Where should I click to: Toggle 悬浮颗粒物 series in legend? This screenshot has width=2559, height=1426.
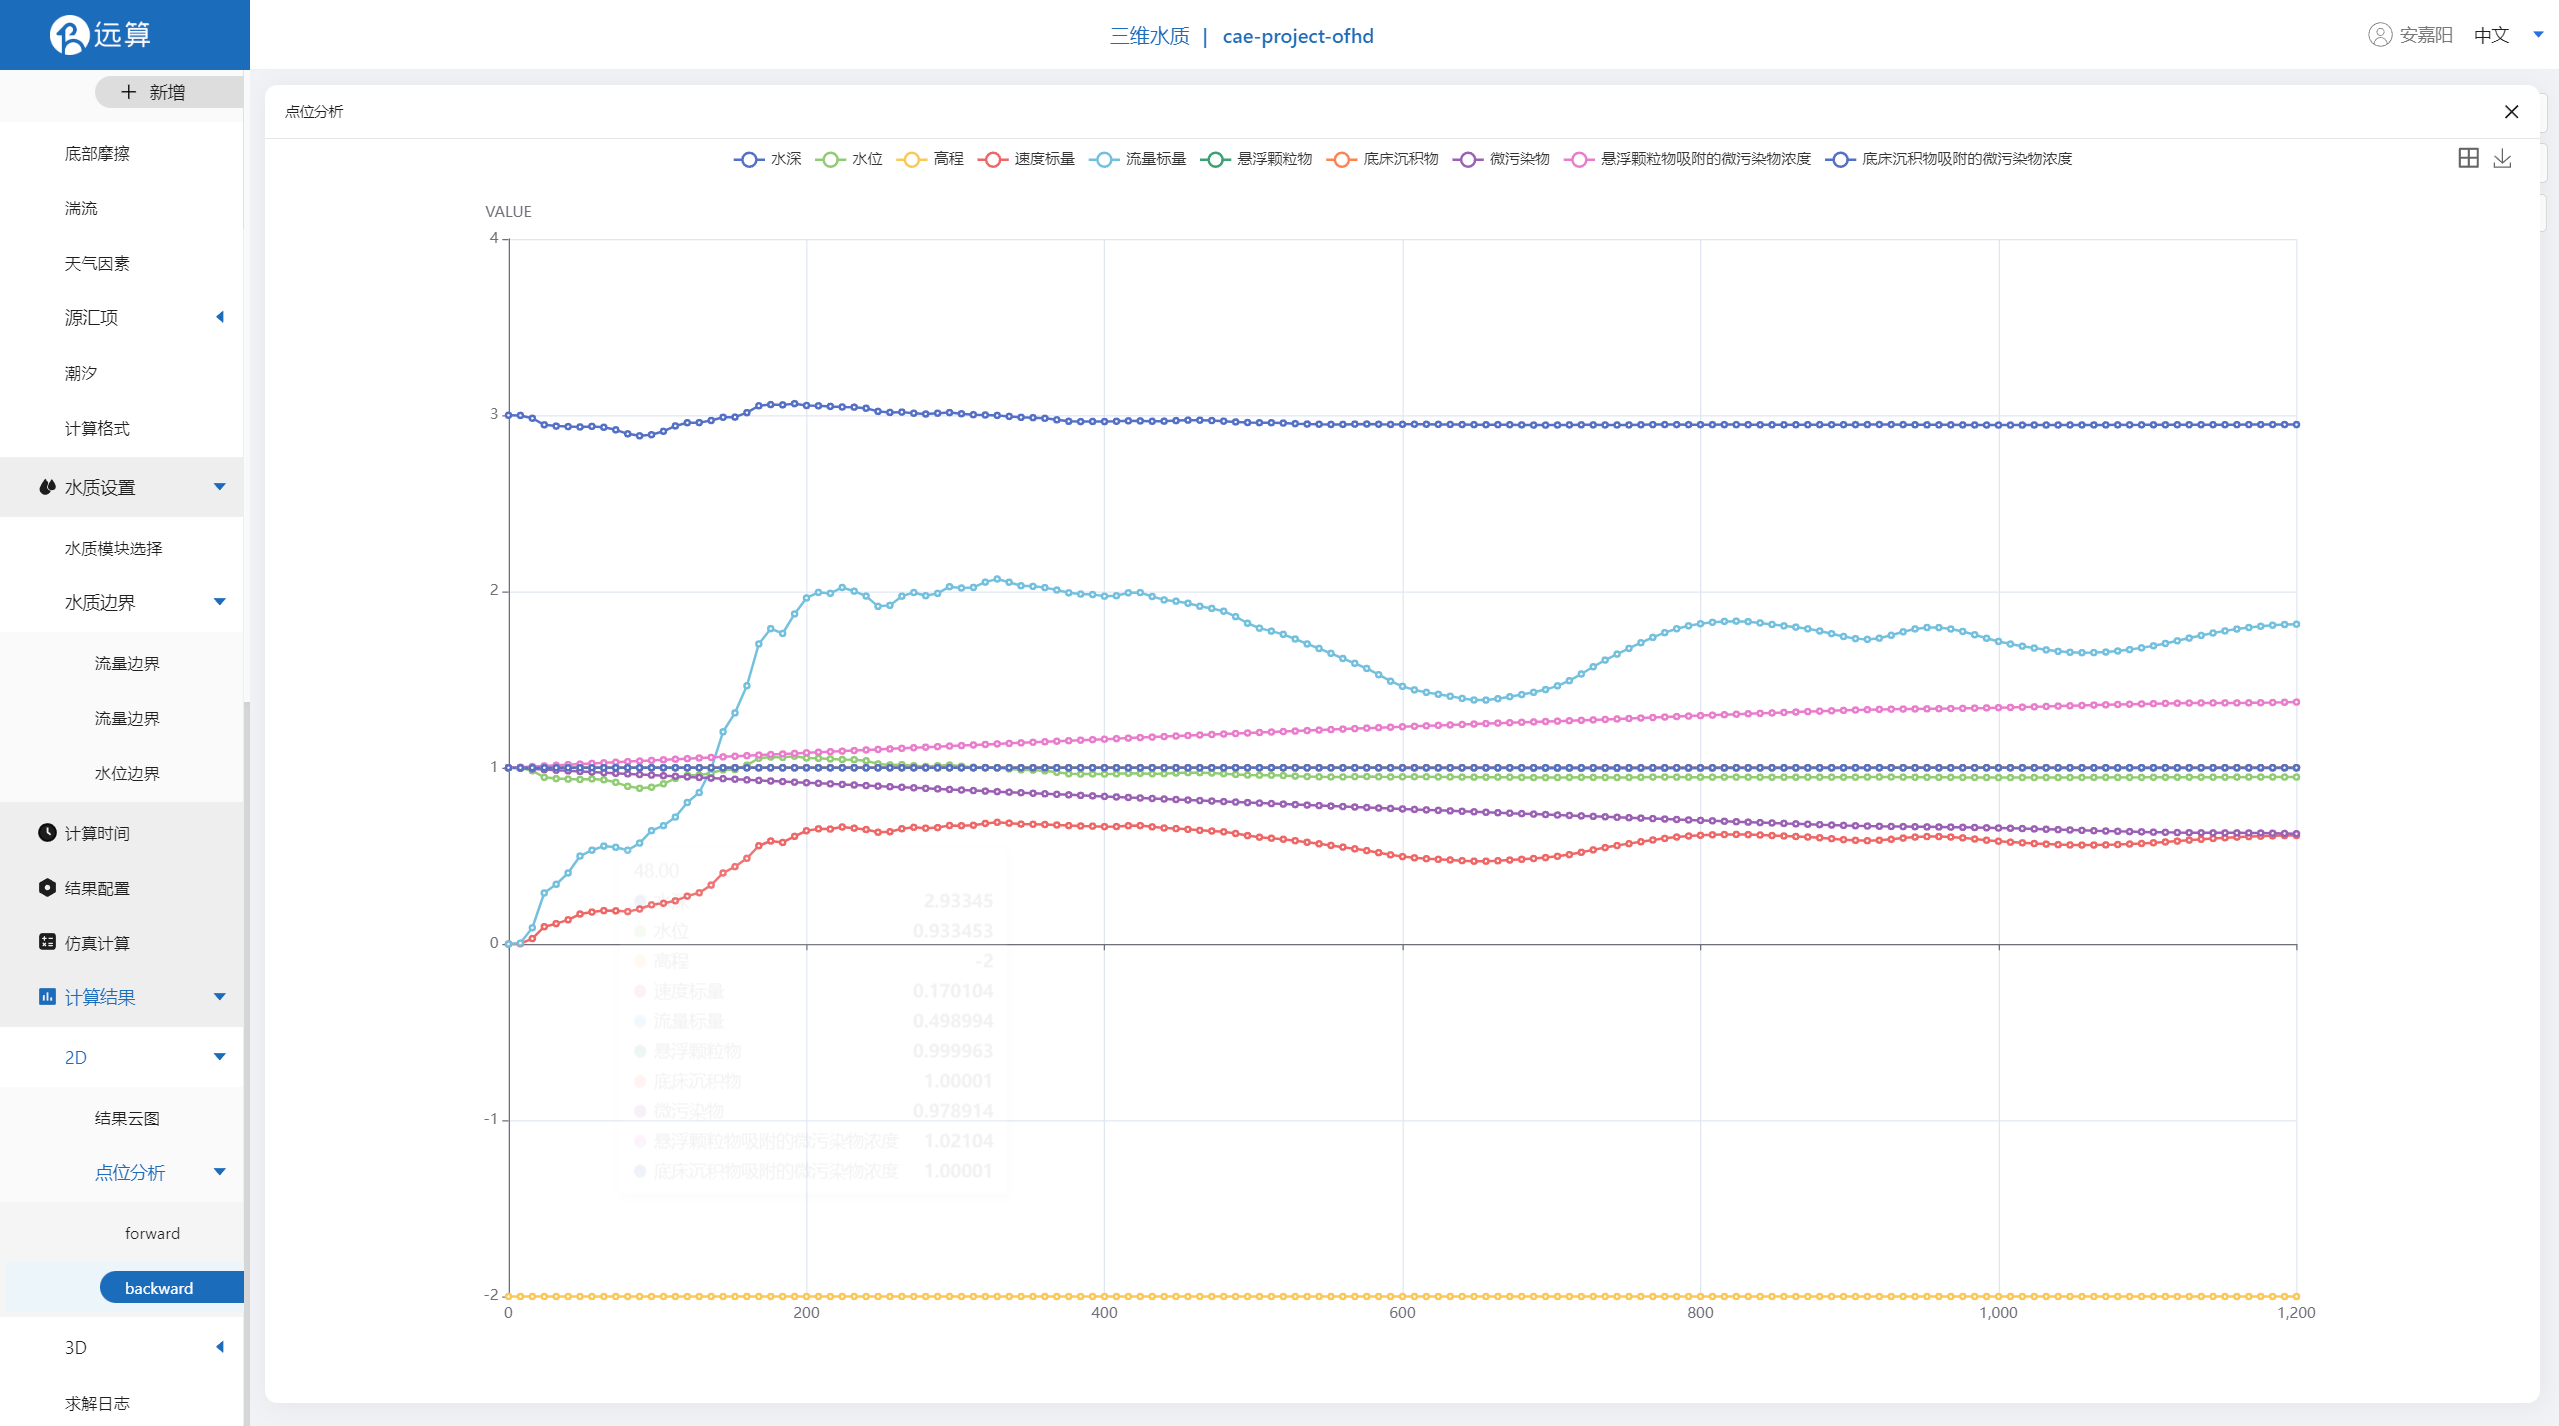point(1256,159)
